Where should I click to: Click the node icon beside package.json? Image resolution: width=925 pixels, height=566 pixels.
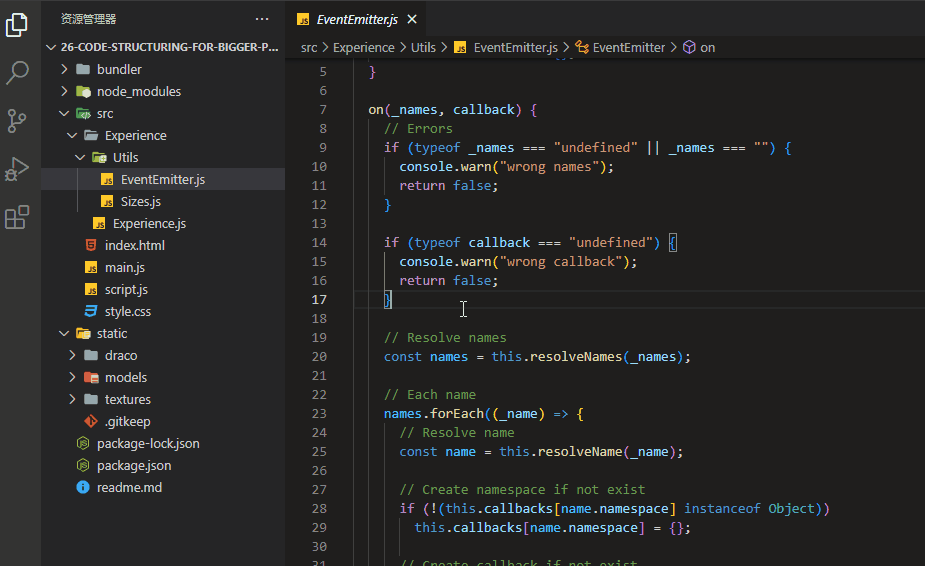(x=83, y=466)
